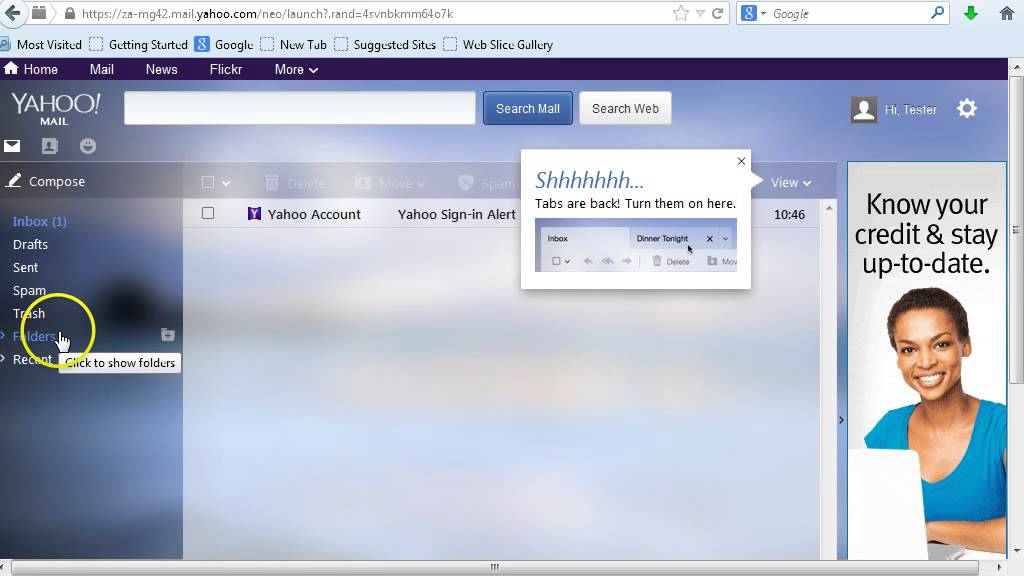Click the pencil Compose icon
Viewport: 1024px width, 576px height.
pos(14,180)
